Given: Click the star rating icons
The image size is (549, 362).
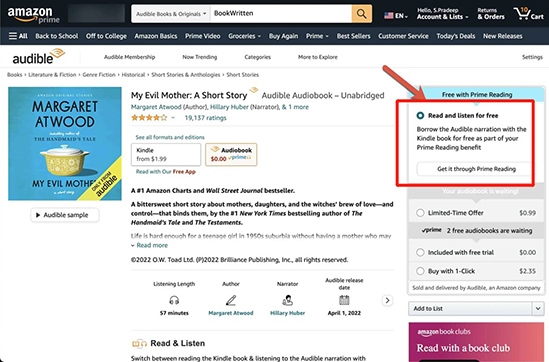Looking at the screenshot, I should click(x=149, y=118).
